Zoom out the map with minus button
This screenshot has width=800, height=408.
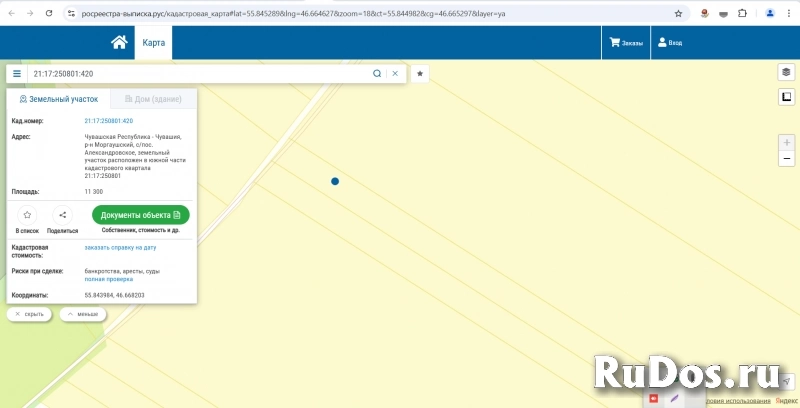(787, 159)
